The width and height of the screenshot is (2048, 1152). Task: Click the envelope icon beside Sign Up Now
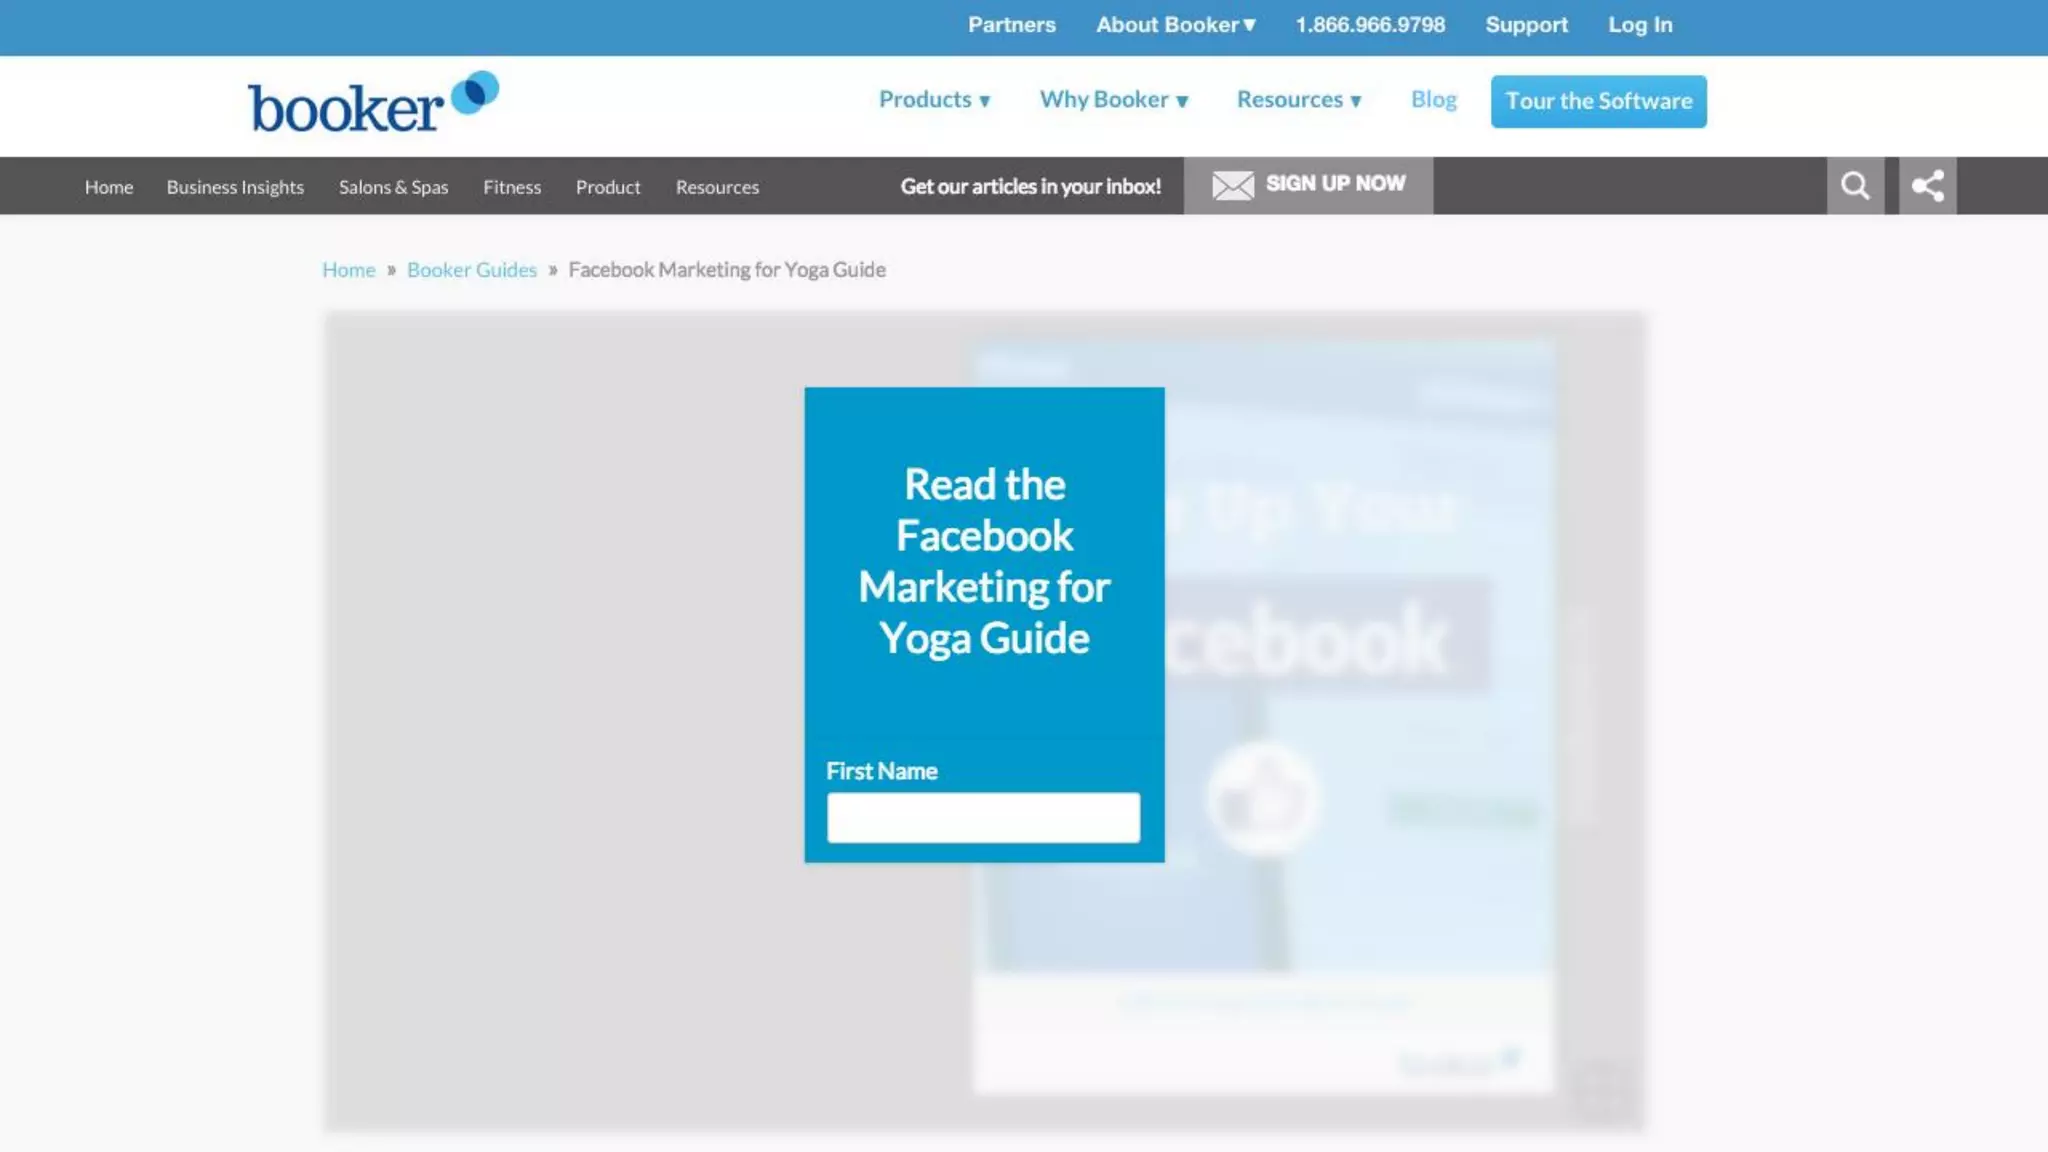pos(1232,185)
